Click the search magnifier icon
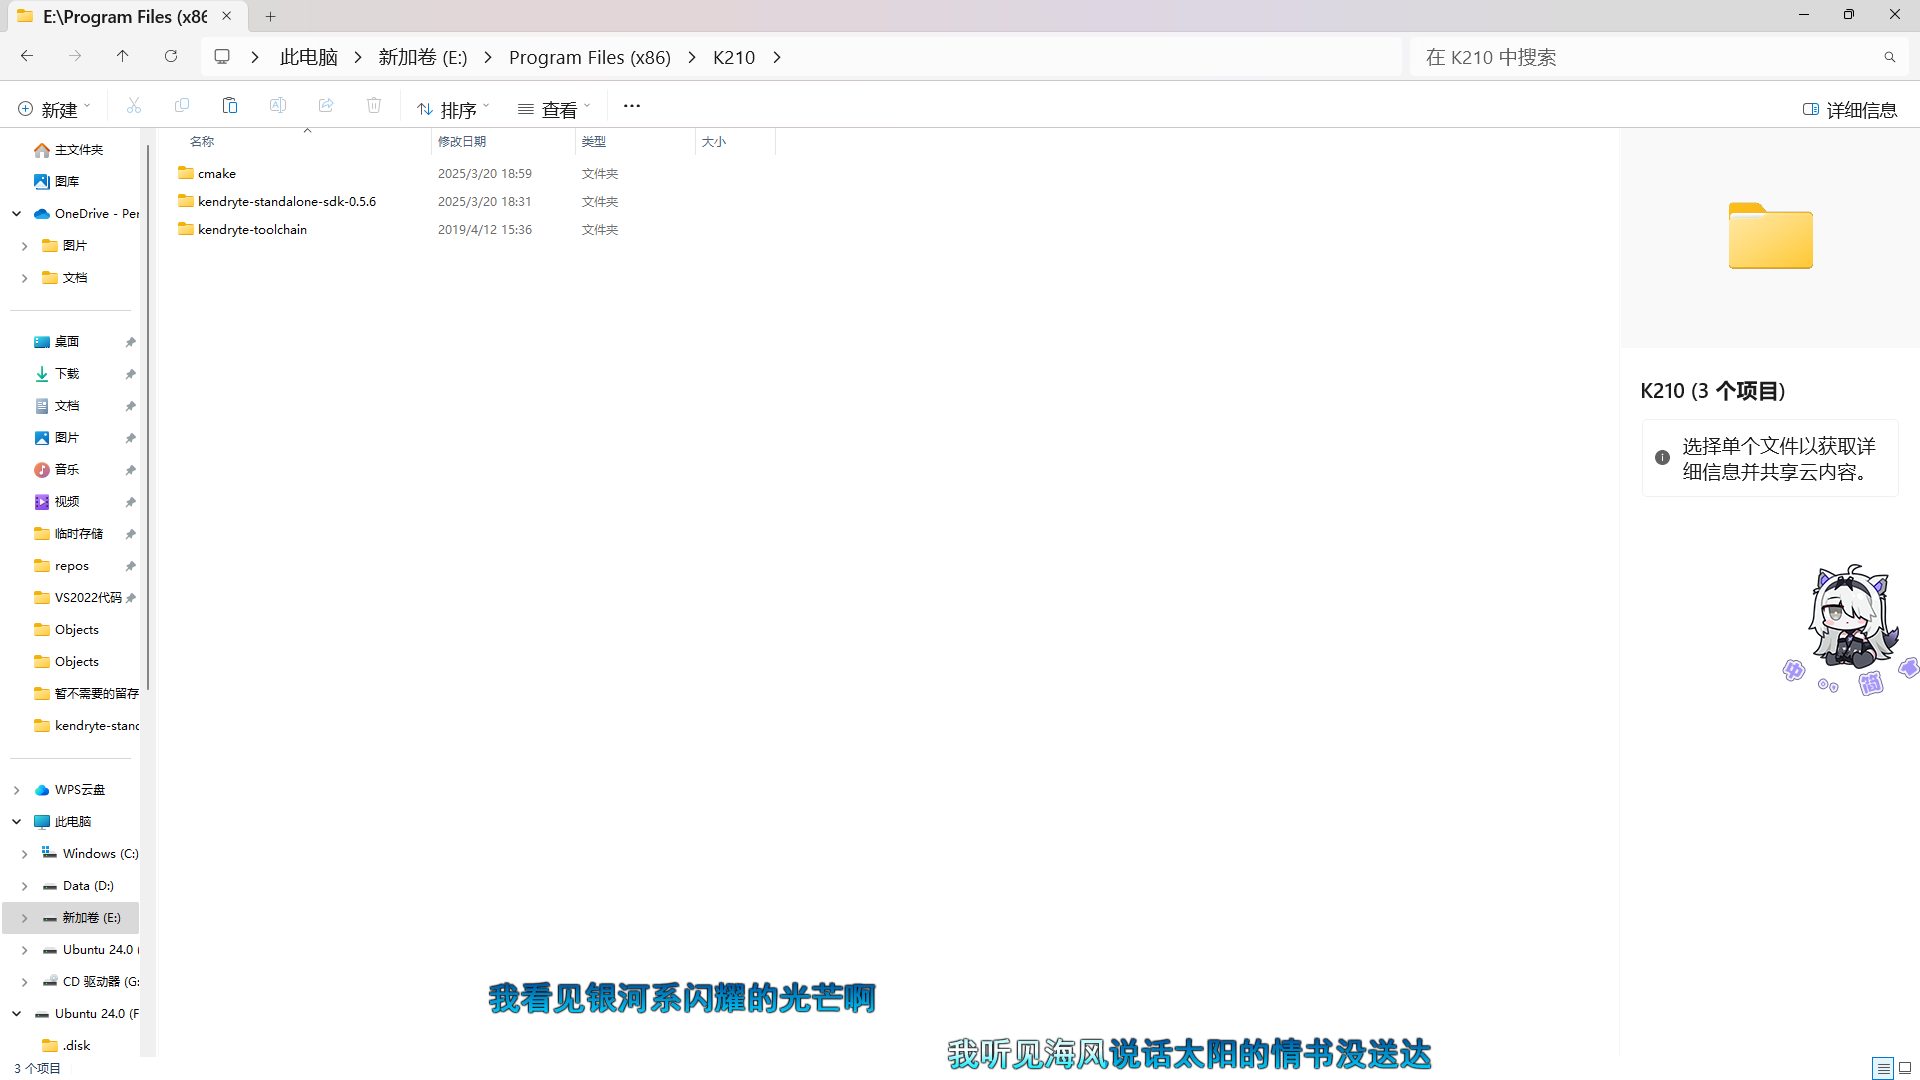The width and height of the screenshot is (1920, 1080). 1889,57
